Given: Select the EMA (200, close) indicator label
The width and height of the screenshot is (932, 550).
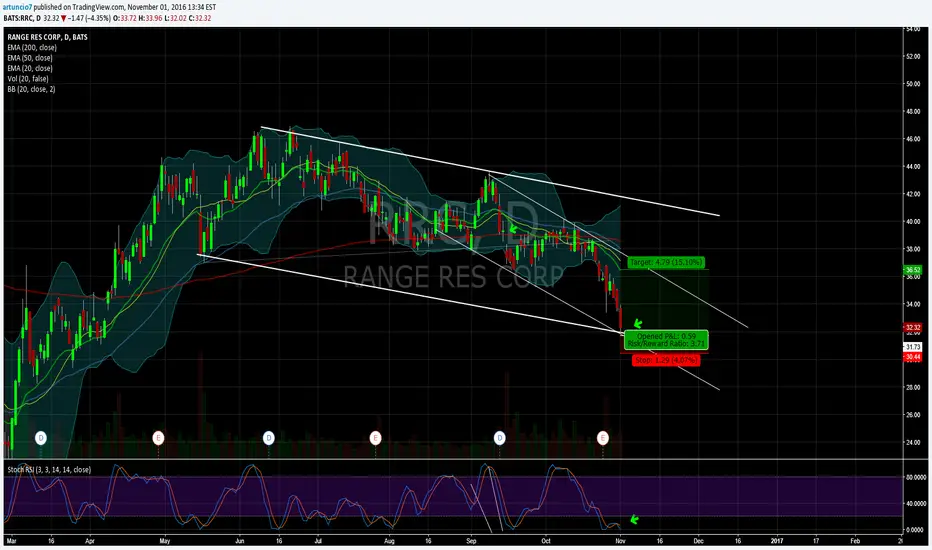Looking at the screenshot, I should click(32, 48).
